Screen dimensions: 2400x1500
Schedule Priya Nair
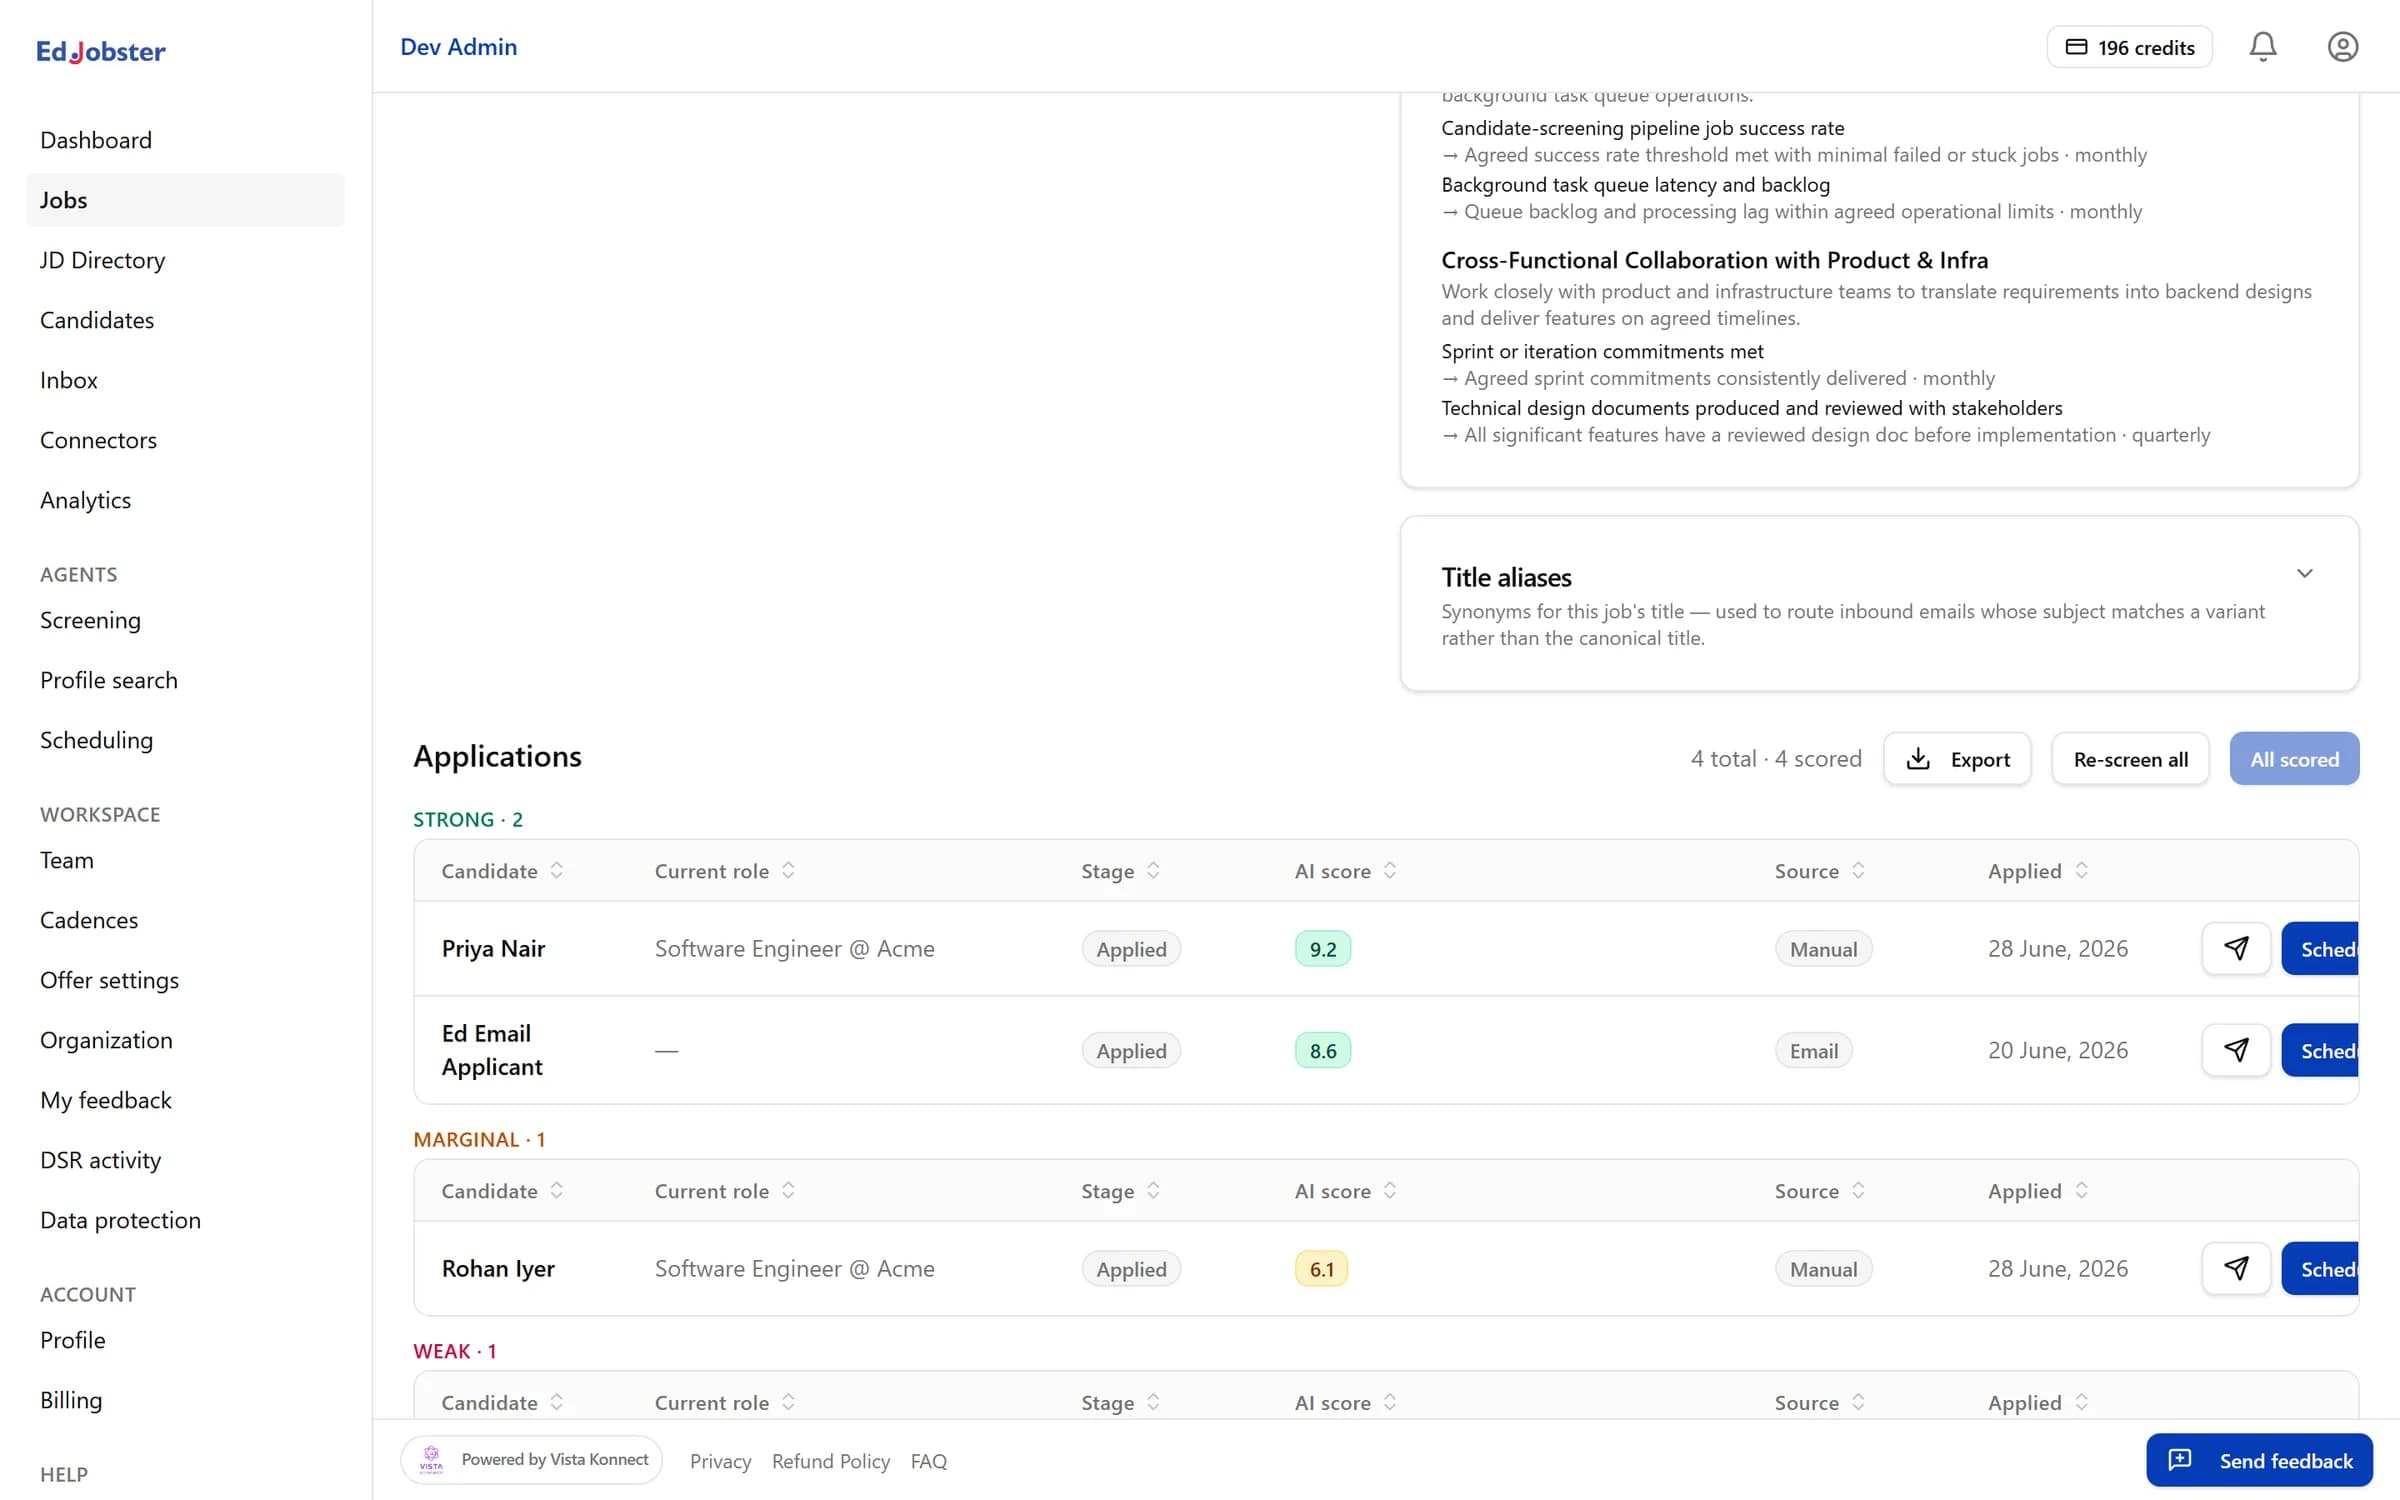coord(2320,948)
